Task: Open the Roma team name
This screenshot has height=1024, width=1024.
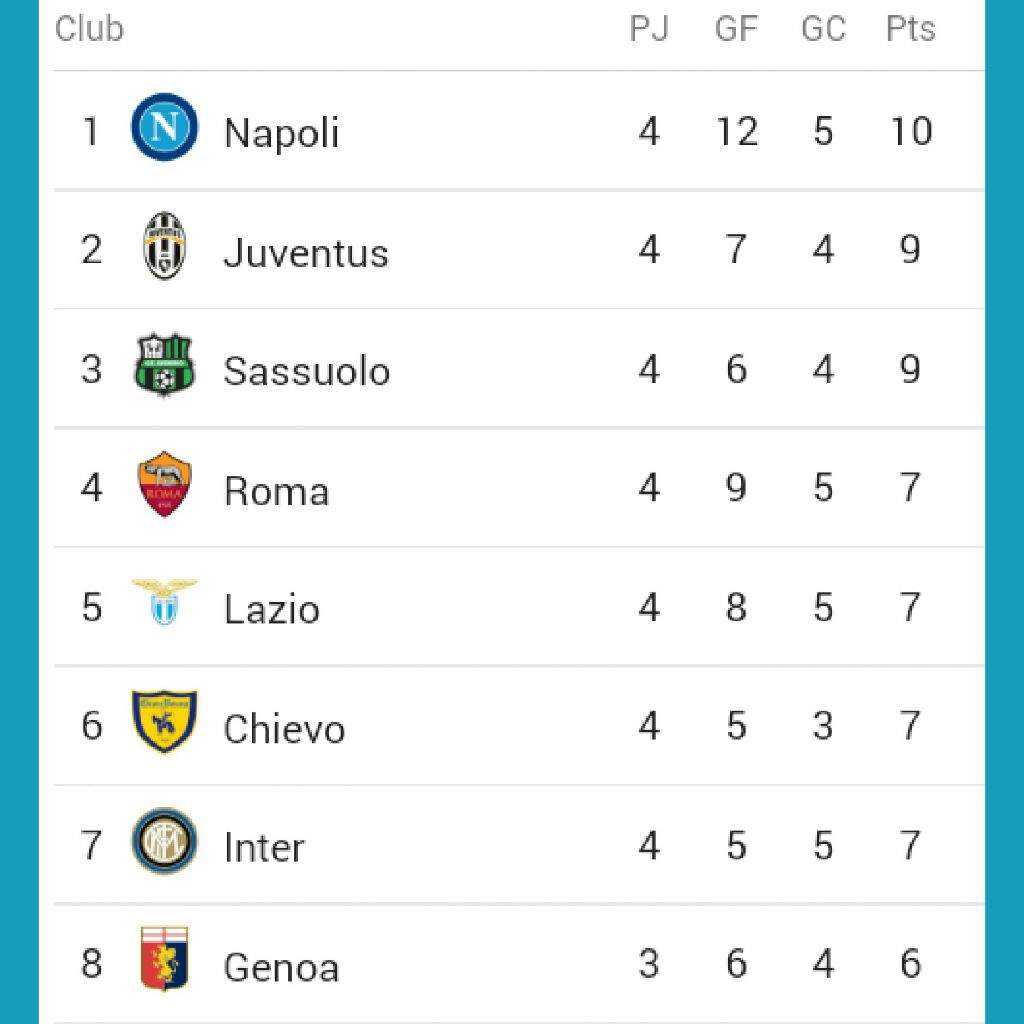Action: point(276,490)
